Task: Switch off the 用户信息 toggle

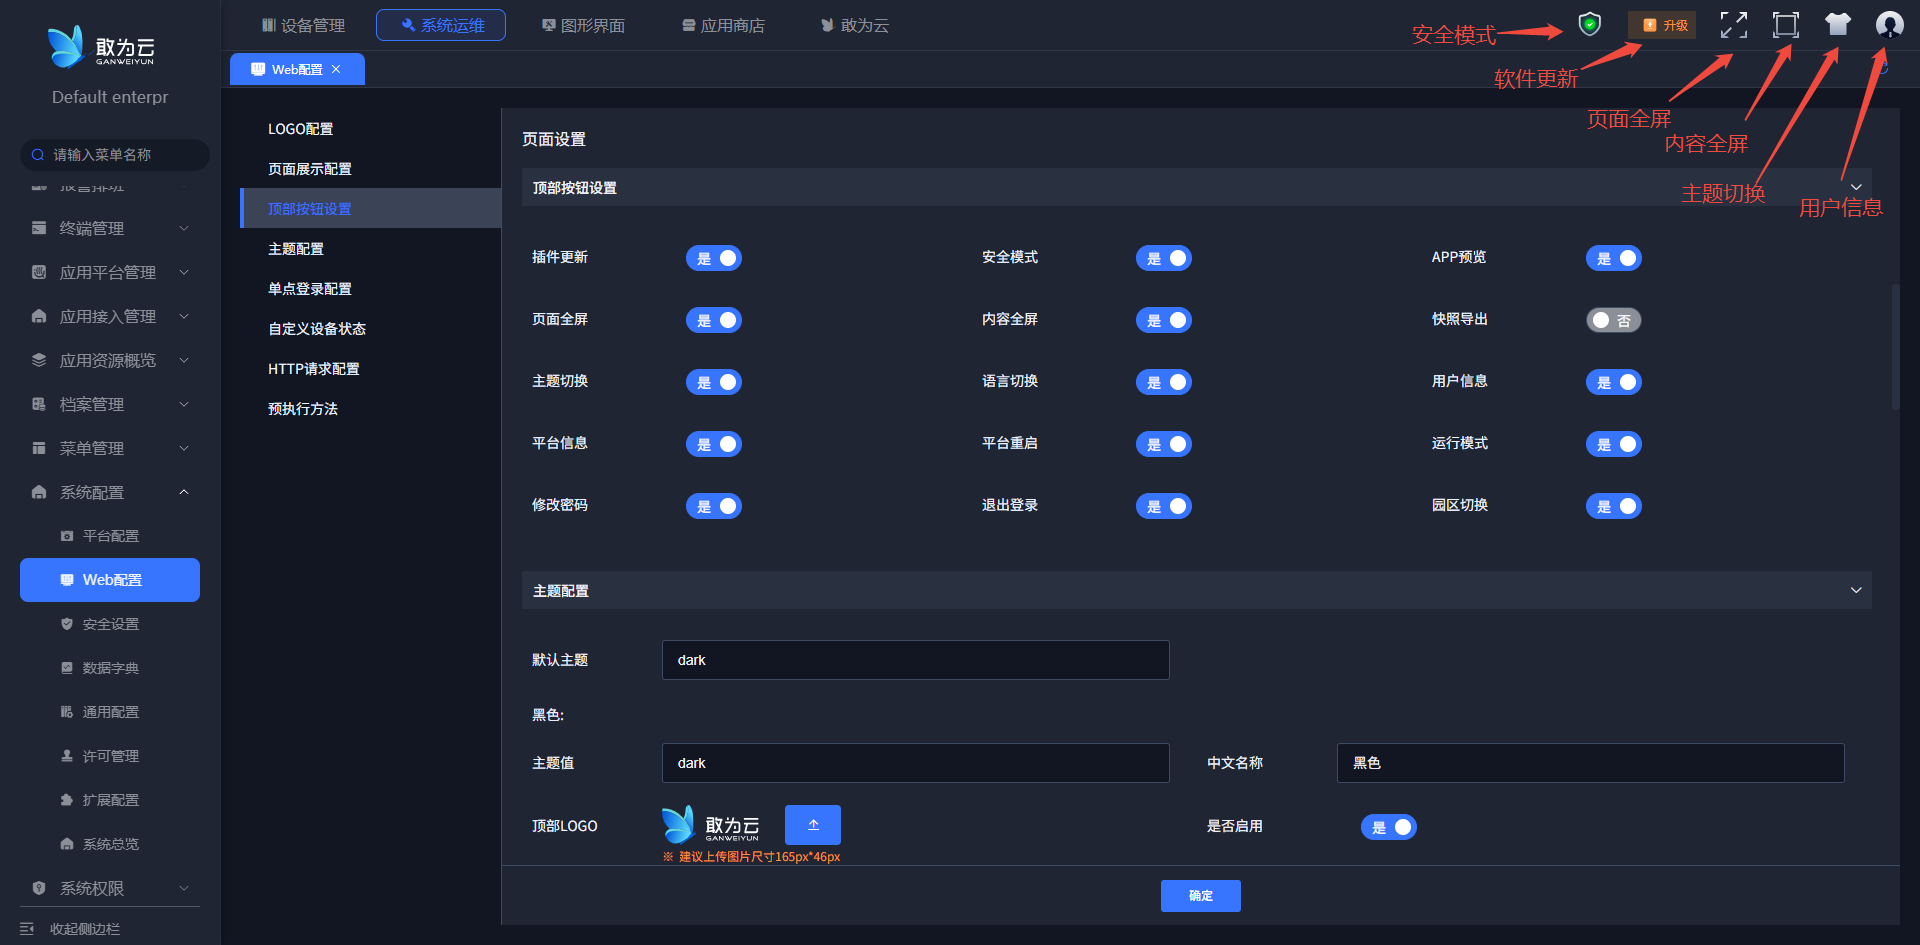Action: [x=1614, y=382]
